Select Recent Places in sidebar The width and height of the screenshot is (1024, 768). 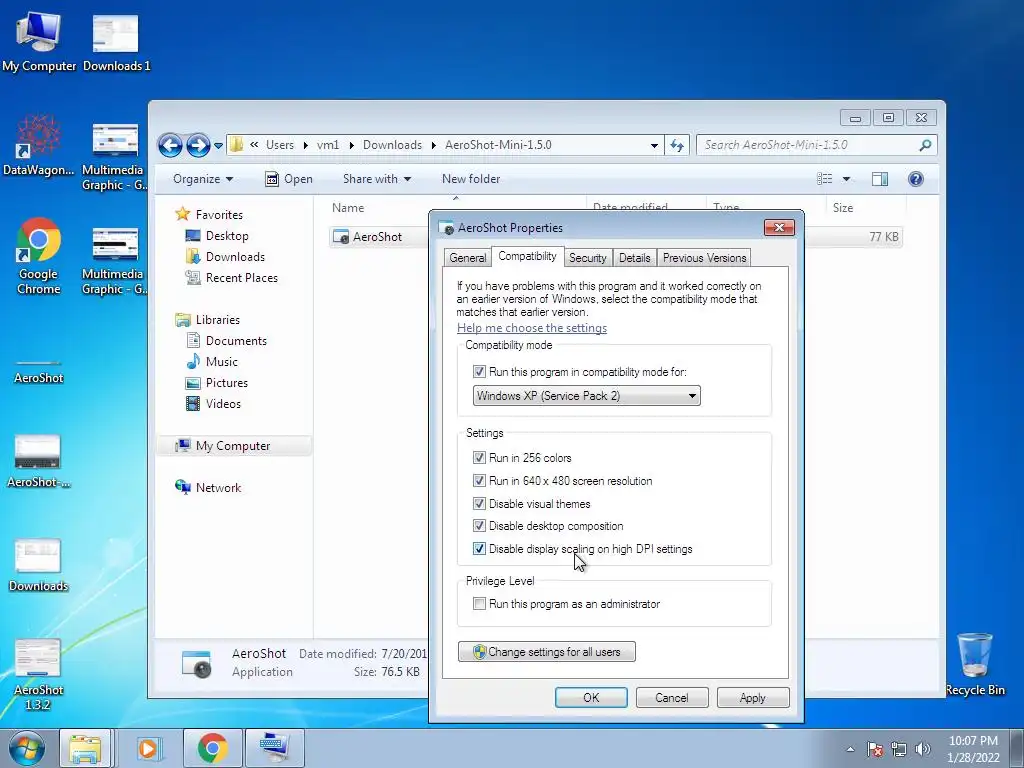(231, 278)
